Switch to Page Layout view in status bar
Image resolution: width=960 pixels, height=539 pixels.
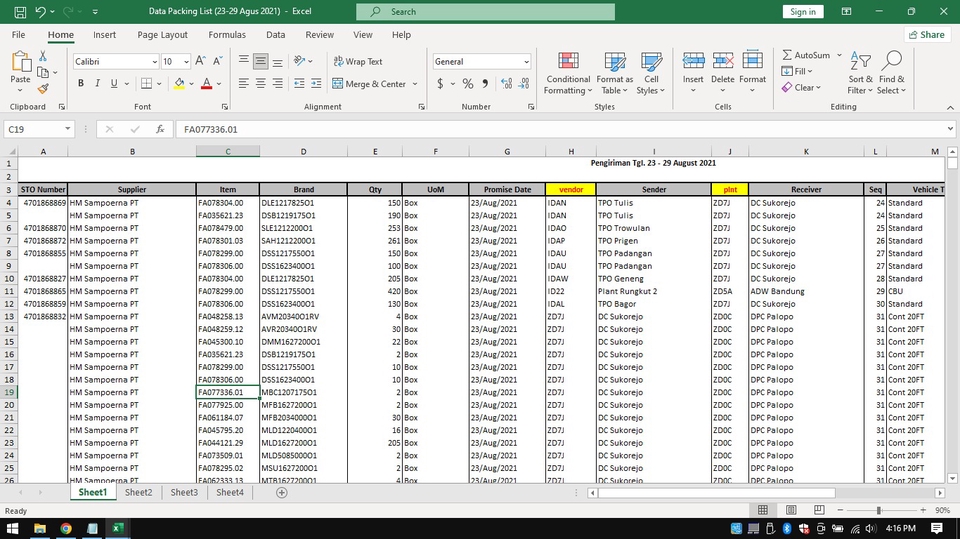pyautogui.click(x=791, y=510)
